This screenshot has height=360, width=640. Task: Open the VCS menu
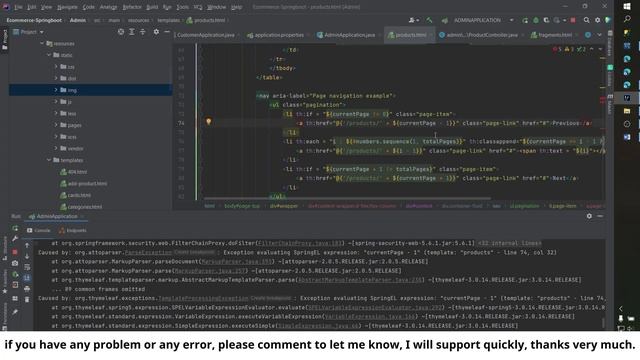pos(198,7)
